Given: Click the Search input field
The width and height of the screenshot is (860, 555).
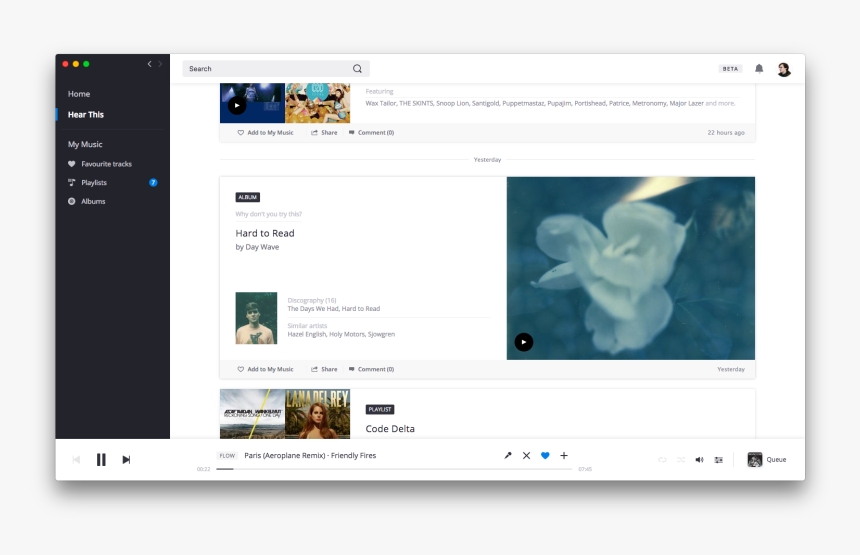Looking at the screenshot, I should [276, 69].
